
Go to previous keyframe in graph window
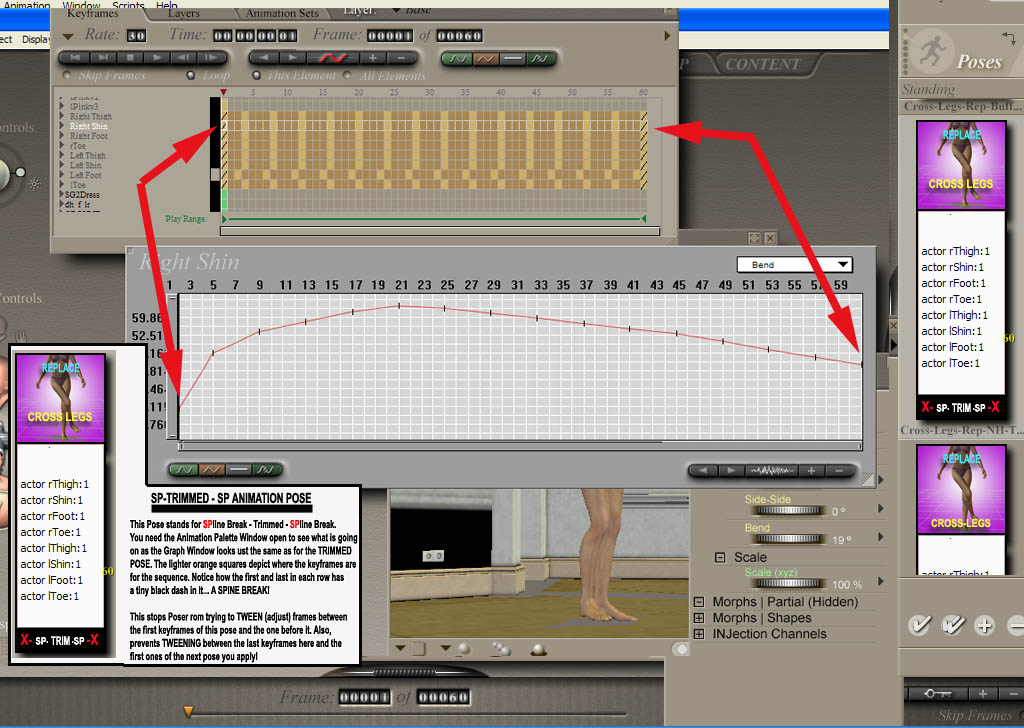703,471
